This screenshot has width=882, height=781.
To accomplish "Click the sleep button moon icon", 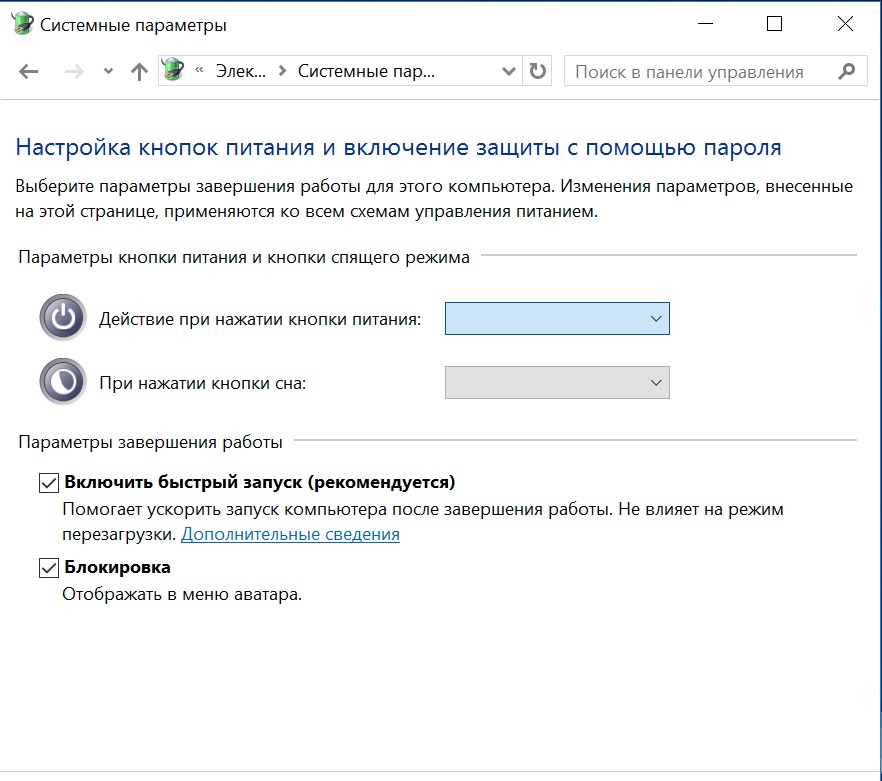I will point(63,382).
